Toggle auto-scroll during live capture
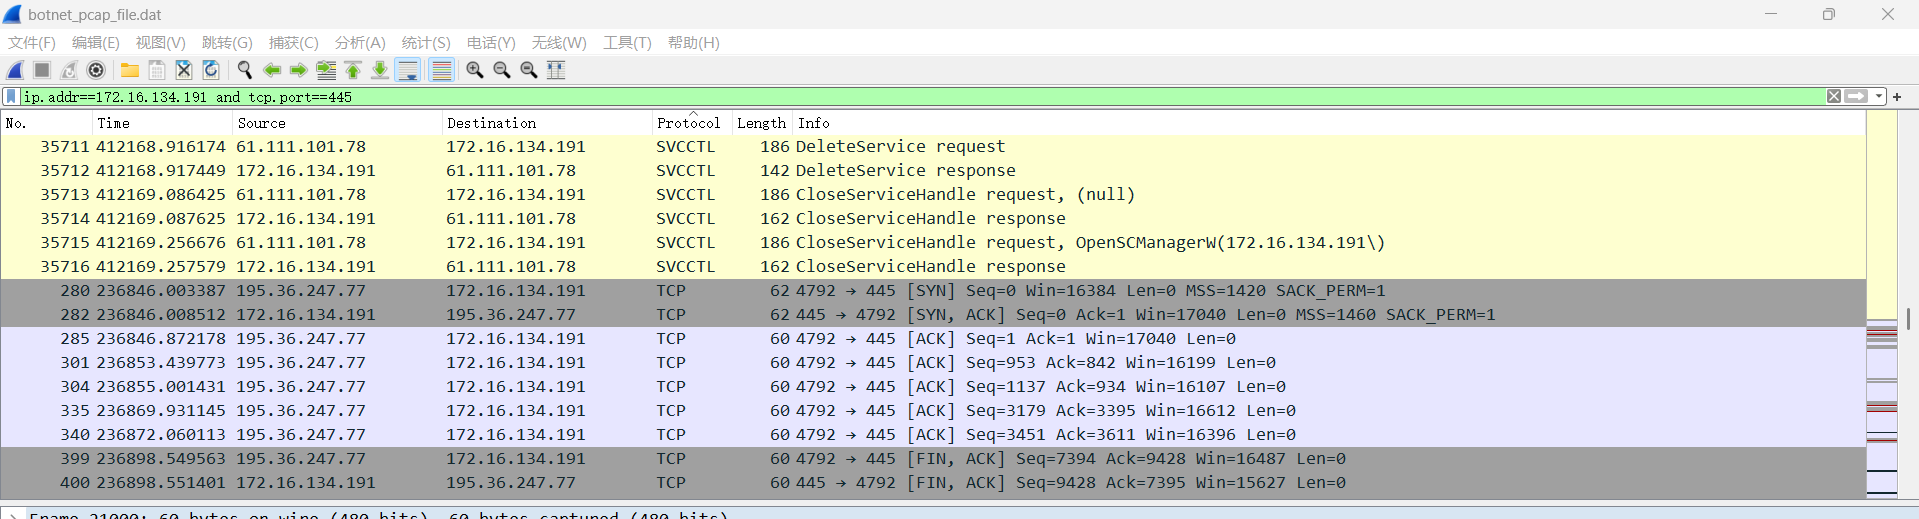The width and height of the screenshot is (1919, 519). [x=408, y=70]
